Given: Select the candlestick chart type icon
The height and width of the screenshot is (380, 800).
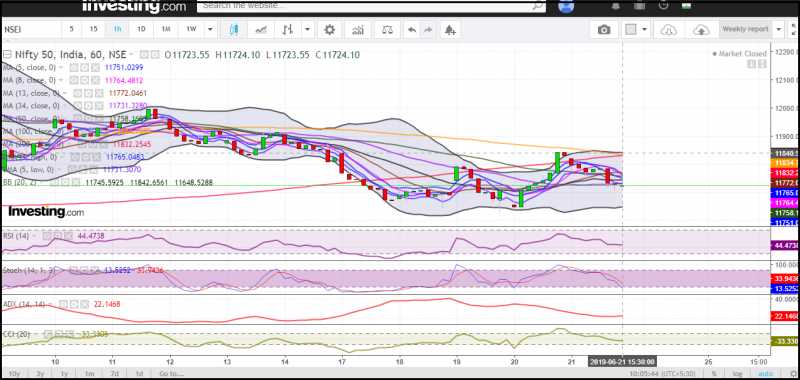Looking at the screenshot, I should 234,30.
